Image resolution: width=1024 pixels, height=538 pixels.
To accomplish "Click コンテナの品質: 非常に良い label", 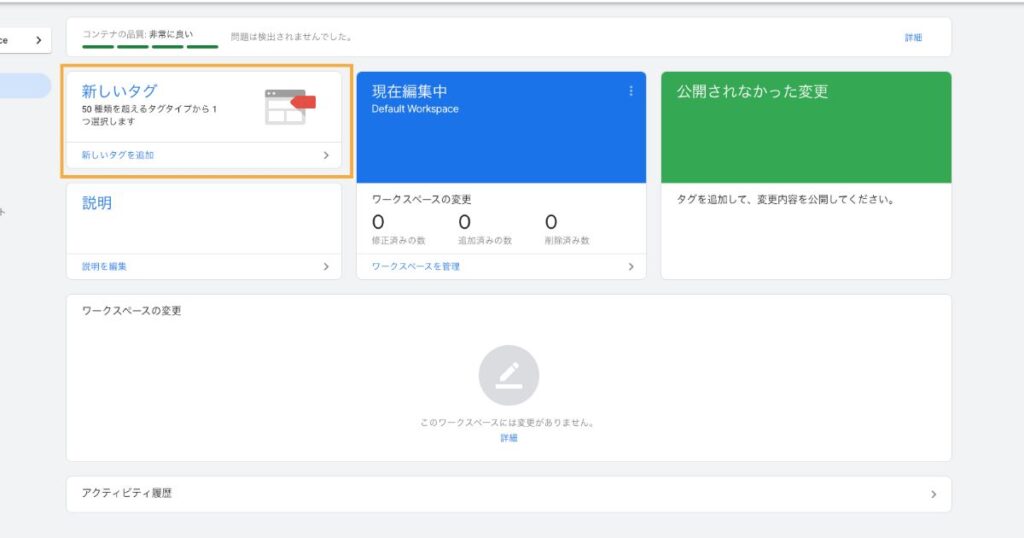I will pyautogui.click(x=138, y=34).
